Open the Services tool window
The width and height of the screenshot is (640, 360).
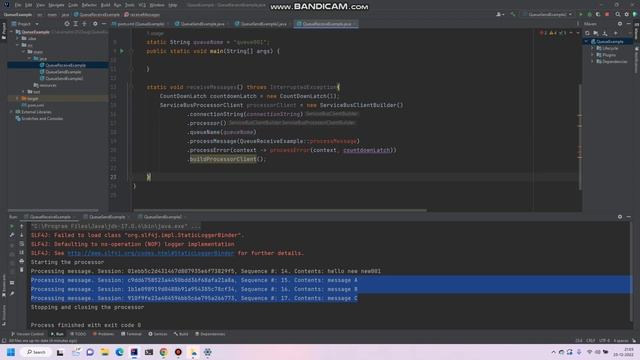click(x=158, y=334)
